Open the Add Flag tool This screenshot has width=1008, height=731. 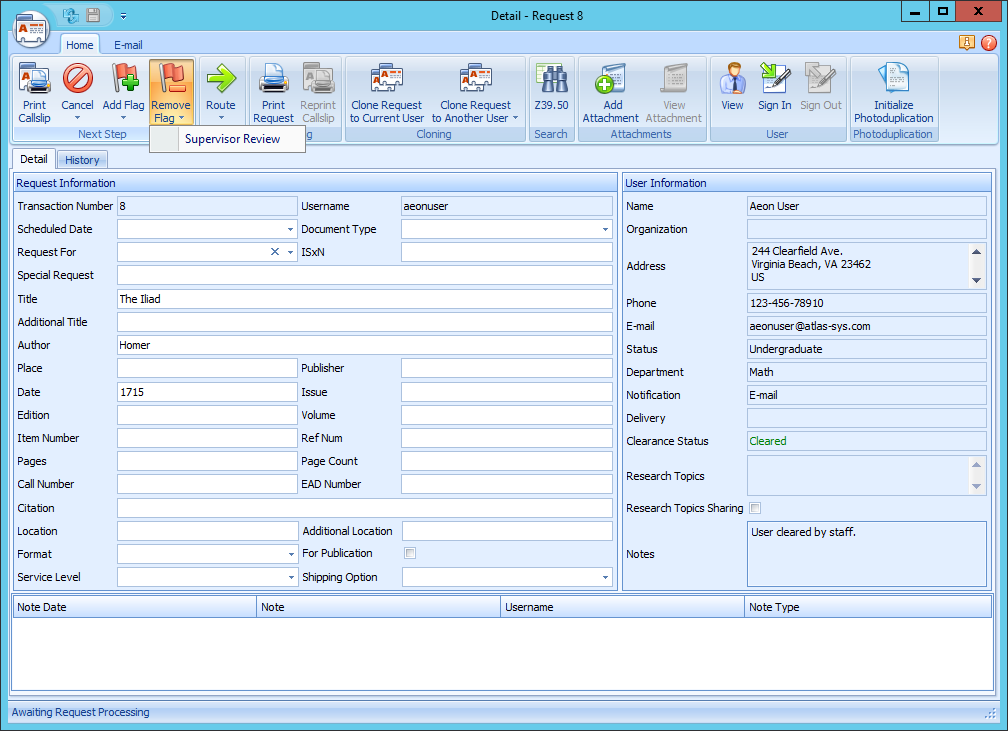pos(124,80)
